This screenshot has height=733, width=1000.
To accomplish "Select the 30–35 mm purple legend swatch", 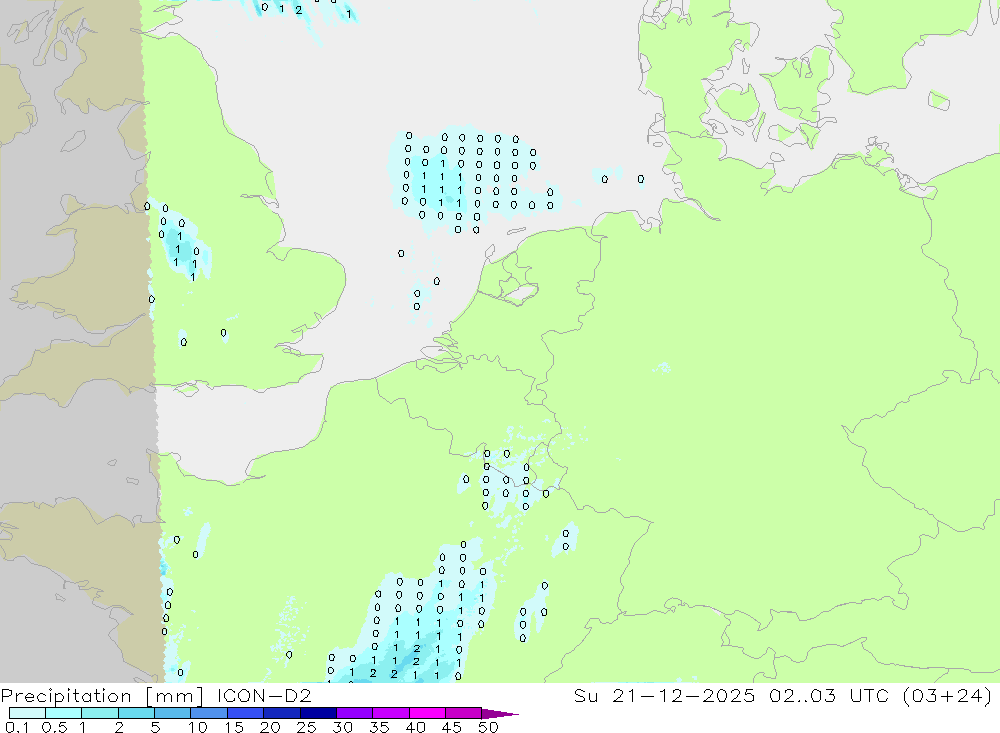I will coord(355,713).
